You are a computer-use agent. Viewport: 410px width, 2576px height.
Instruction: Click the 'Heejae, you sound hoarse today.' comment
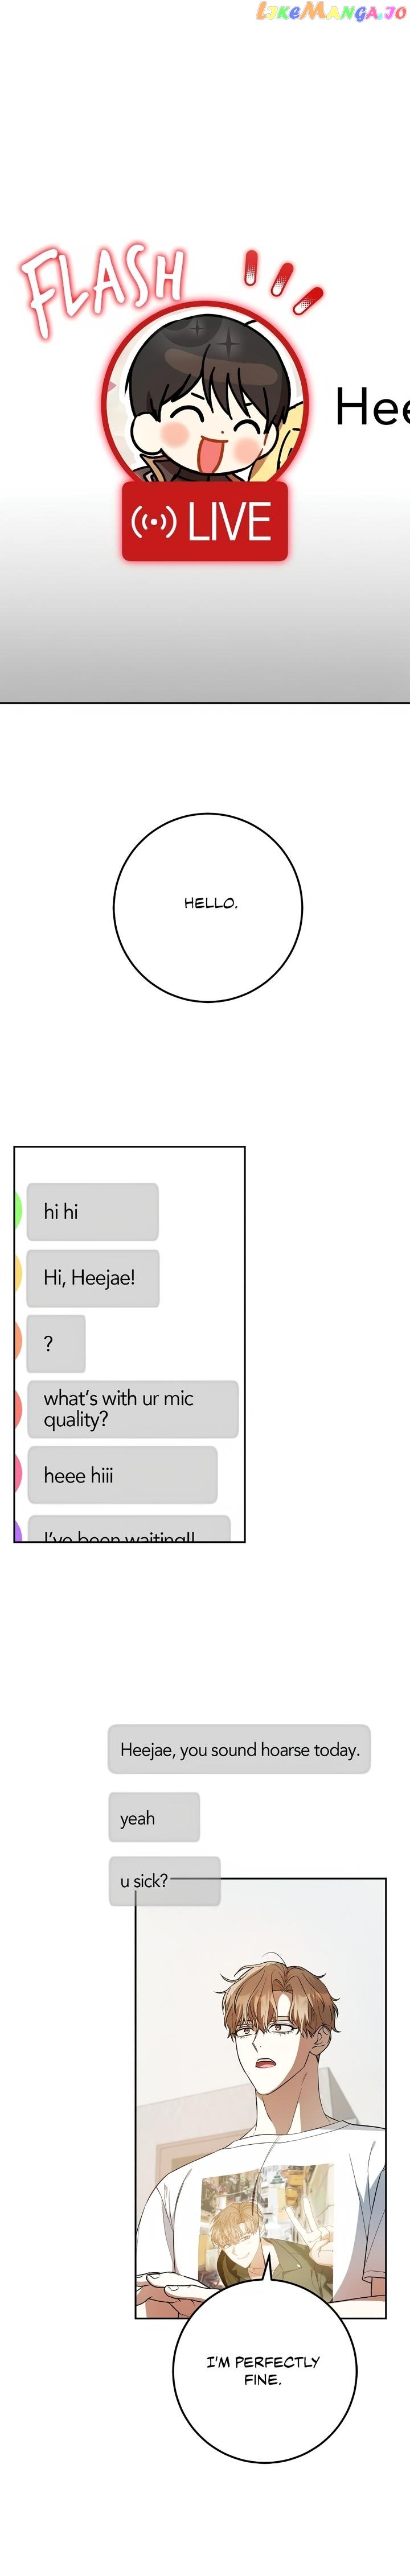pyautogui.click(x=239, y=1749)
